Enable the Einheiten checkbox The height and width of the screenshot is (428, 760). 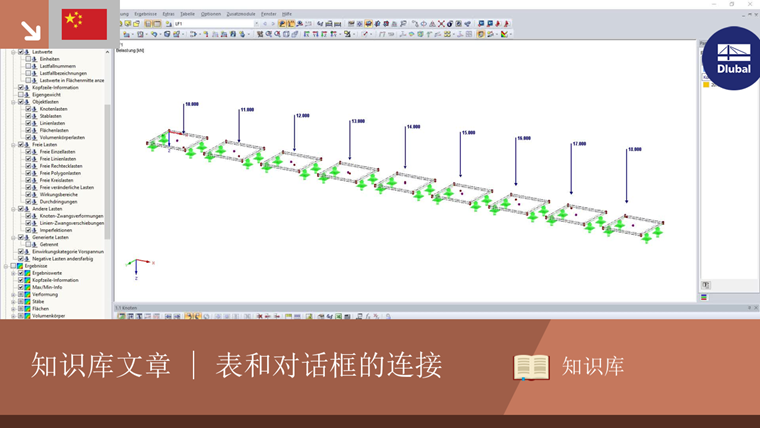[28, 59]
